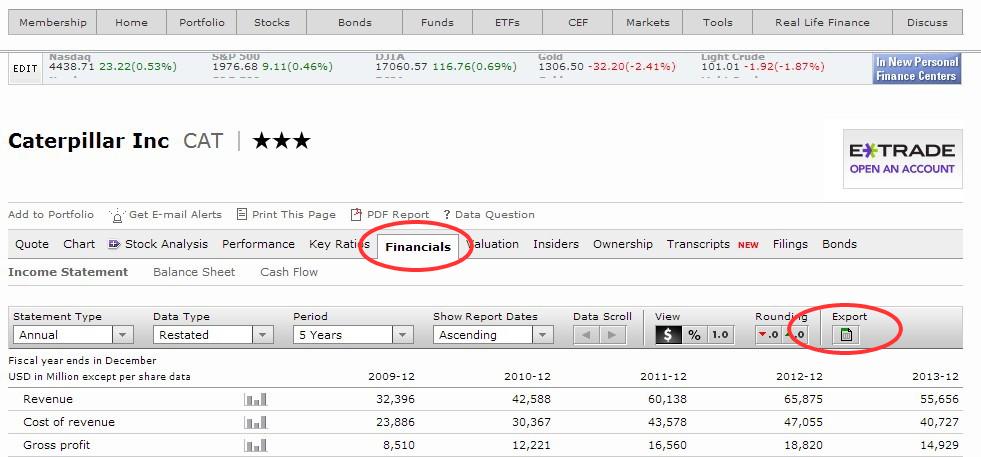Click the EDIT ticker button

[x=25, y=69]
